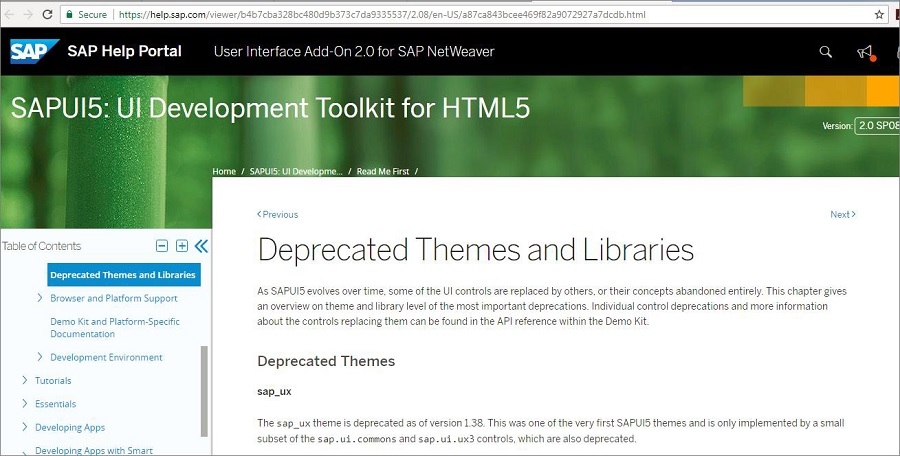Viewport: 900px width, 456px height.
Task: Open SAP Help Portal home link
Action: tap(125, 51)
